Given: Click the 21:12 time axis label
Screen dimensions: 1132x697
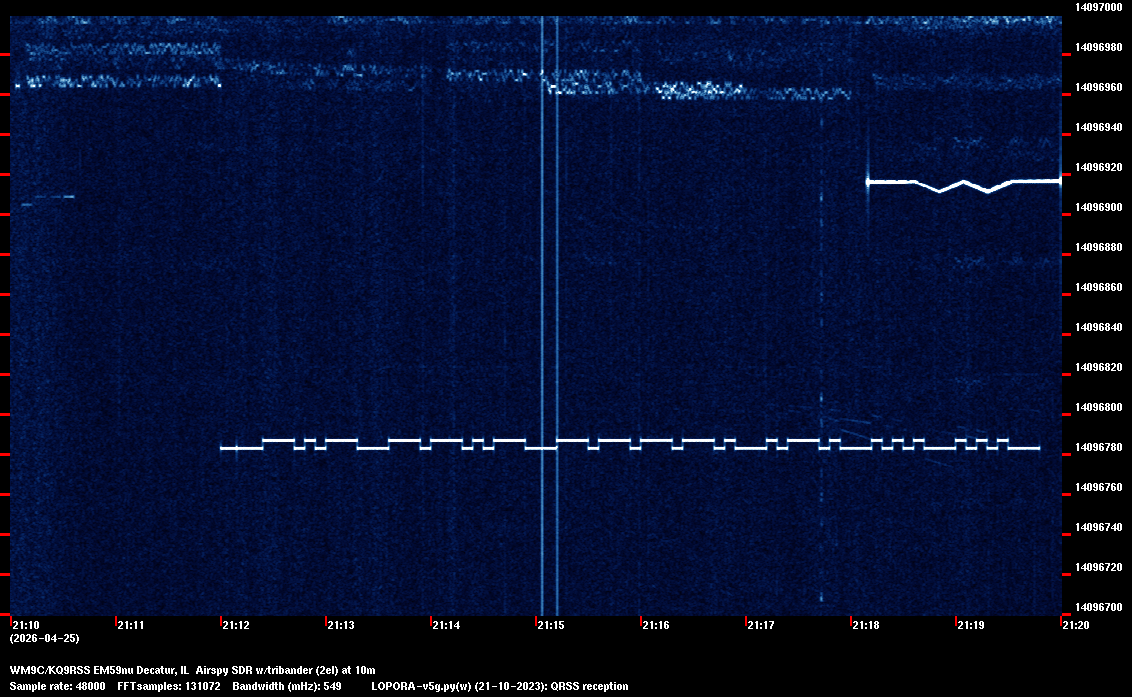Looking at the screenshot, I should pyautogui.click(x=236, y=625).
